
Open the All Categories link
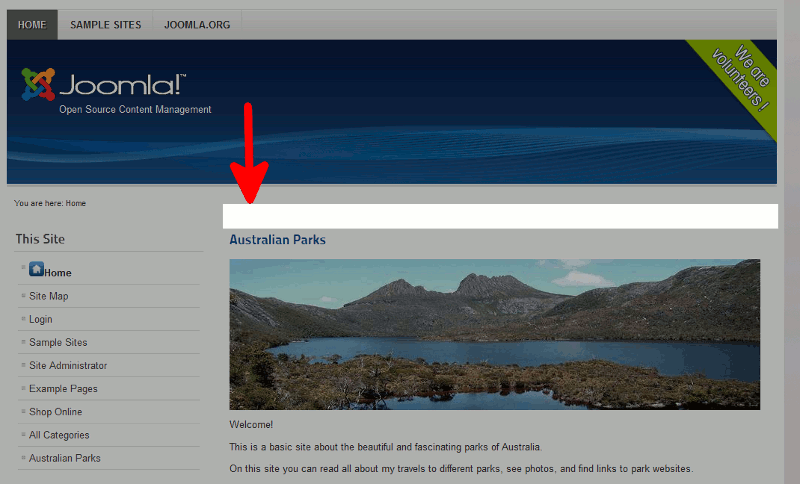pyautogui.click(x=59, y=435)
